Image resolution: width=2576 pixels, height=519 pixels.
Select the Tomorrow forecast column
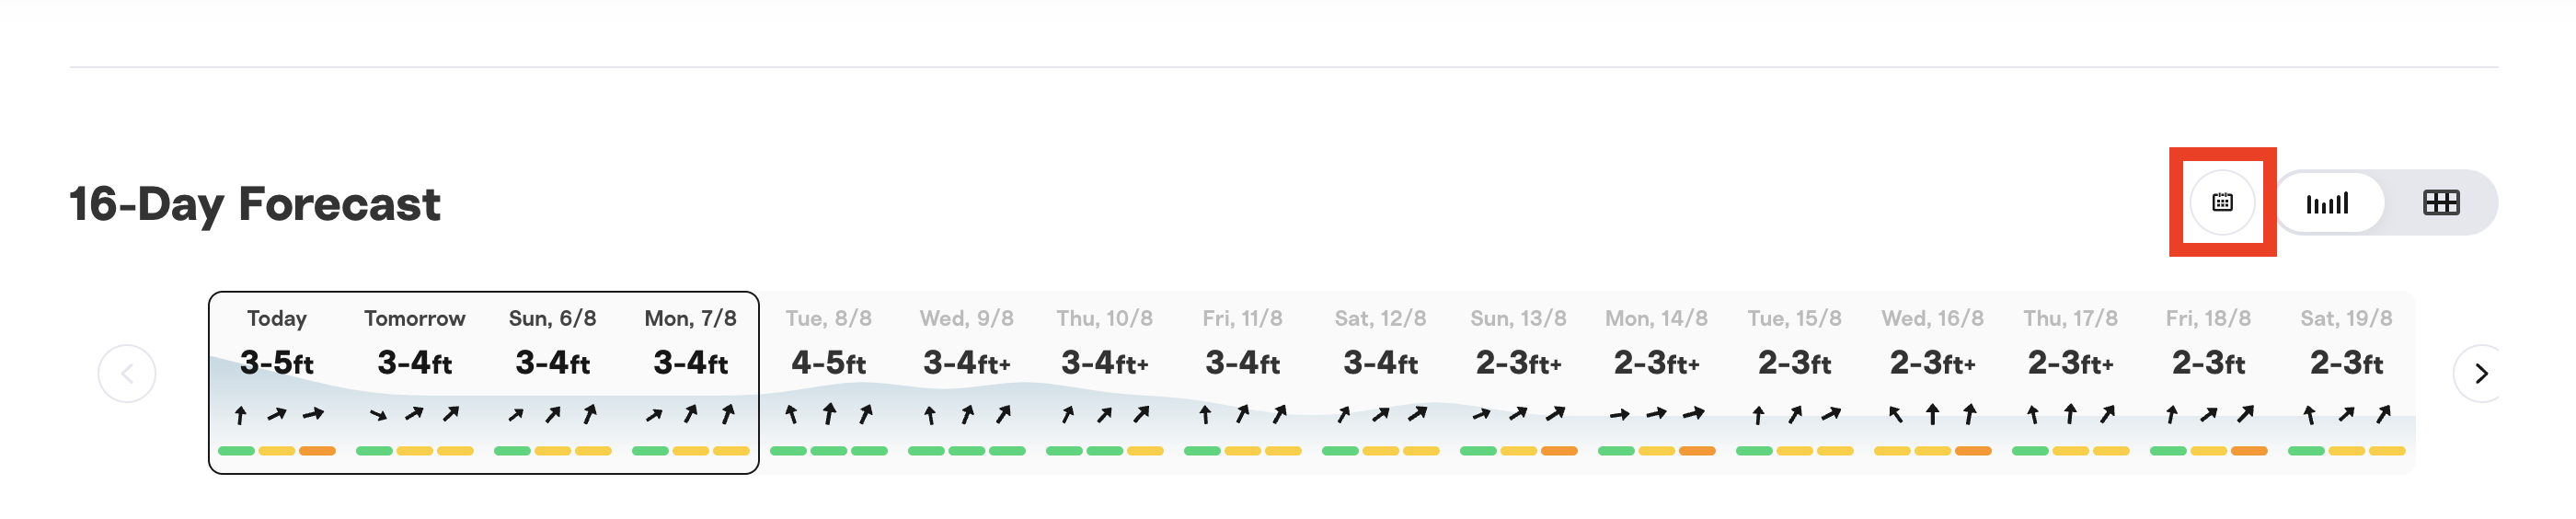(415, 383)
